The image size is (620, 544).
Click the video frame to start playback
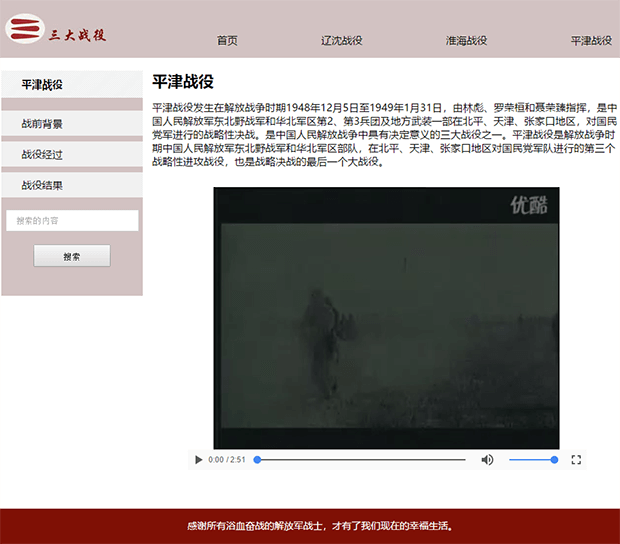point(386,320)
